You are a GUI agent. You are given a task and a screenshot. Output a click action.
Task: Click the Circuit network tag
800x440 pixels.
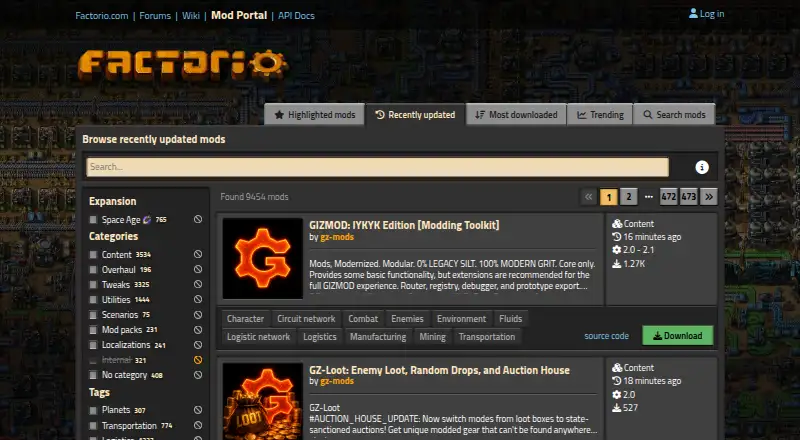click(306, 319)
